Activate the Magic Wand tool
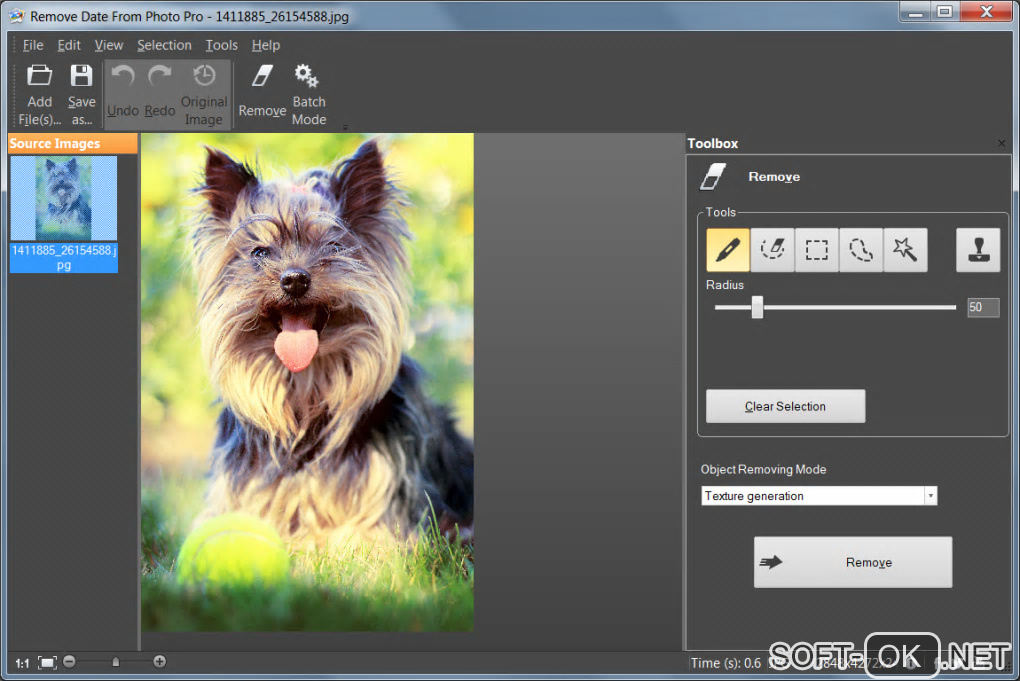The image size is (1020, 681). point(905,250)
